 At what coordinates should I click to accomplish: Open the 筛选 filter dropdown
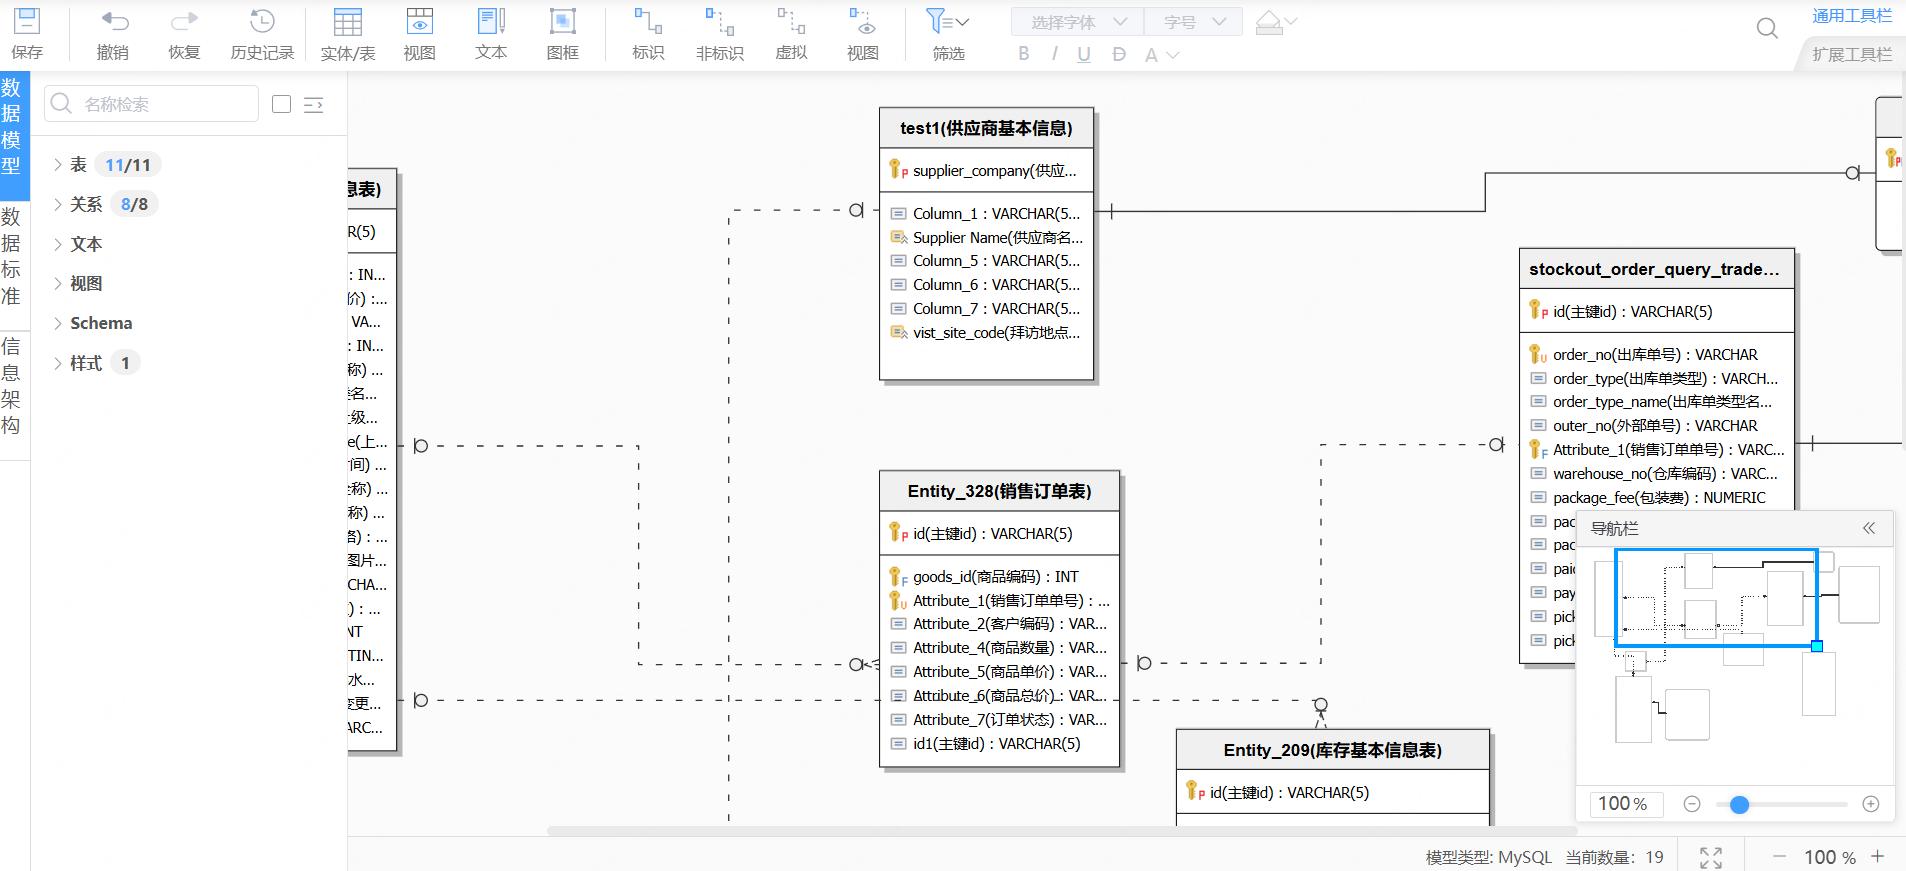coord(948,33)
